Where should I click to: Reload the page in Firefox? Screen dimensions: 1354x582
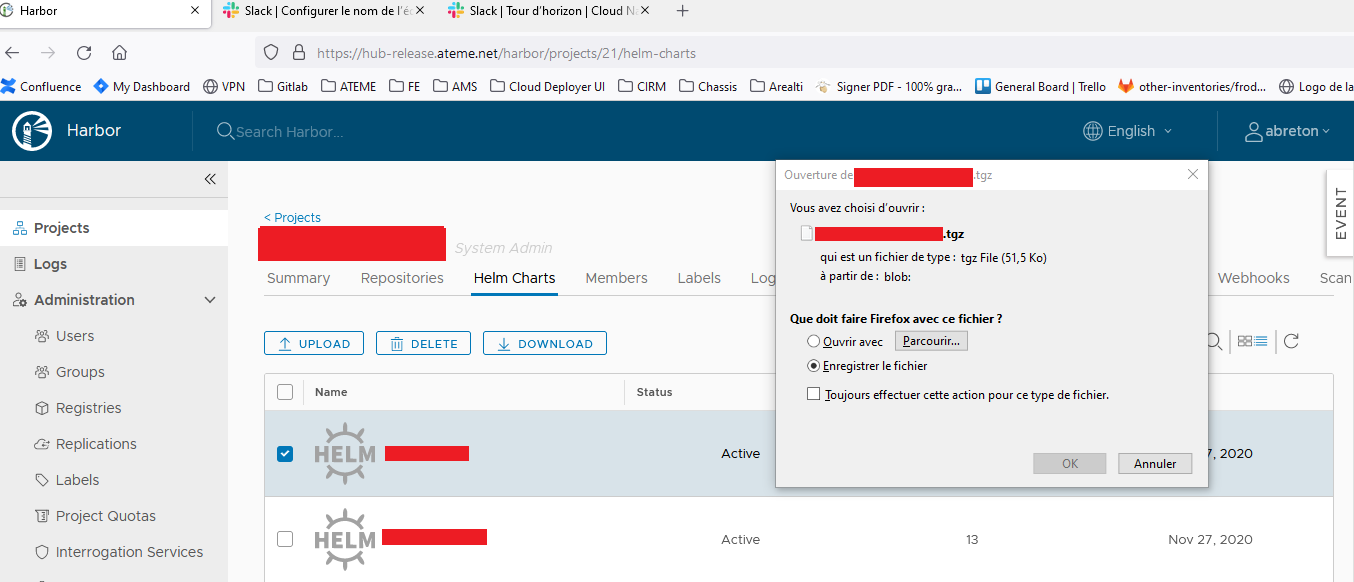point(84,53)
